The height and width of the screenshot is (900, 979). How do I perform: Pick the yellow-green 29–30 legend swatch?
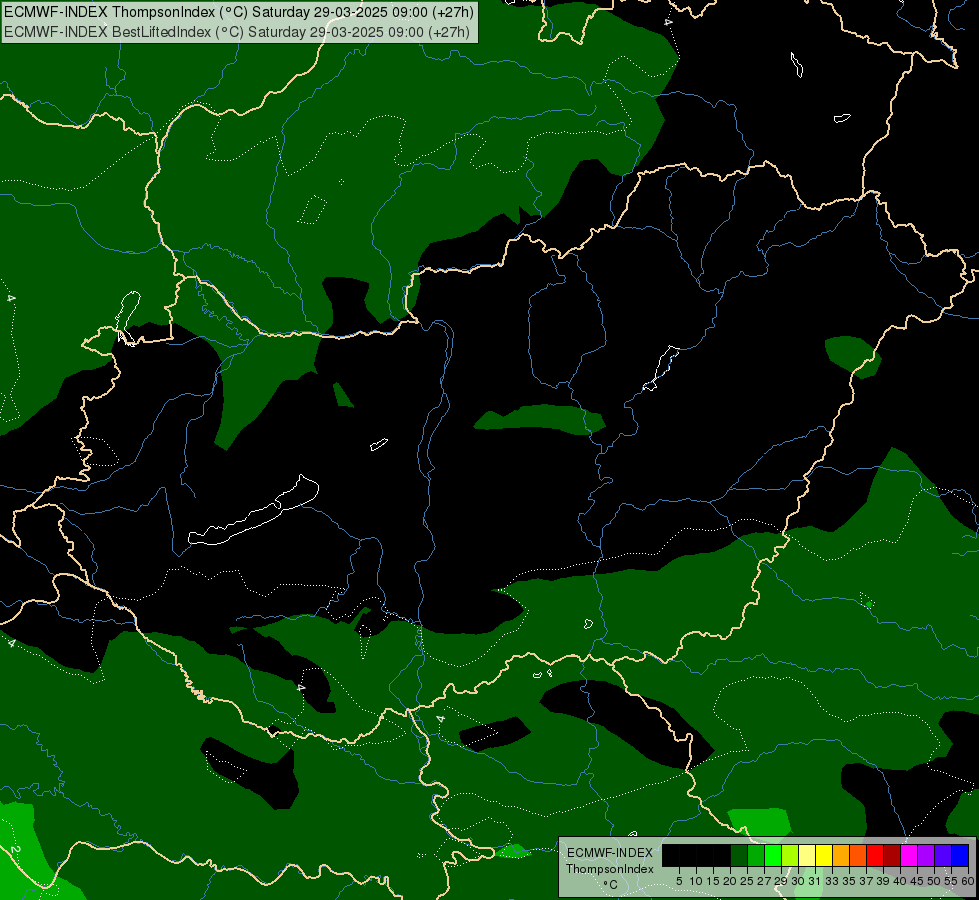[790, 855]
